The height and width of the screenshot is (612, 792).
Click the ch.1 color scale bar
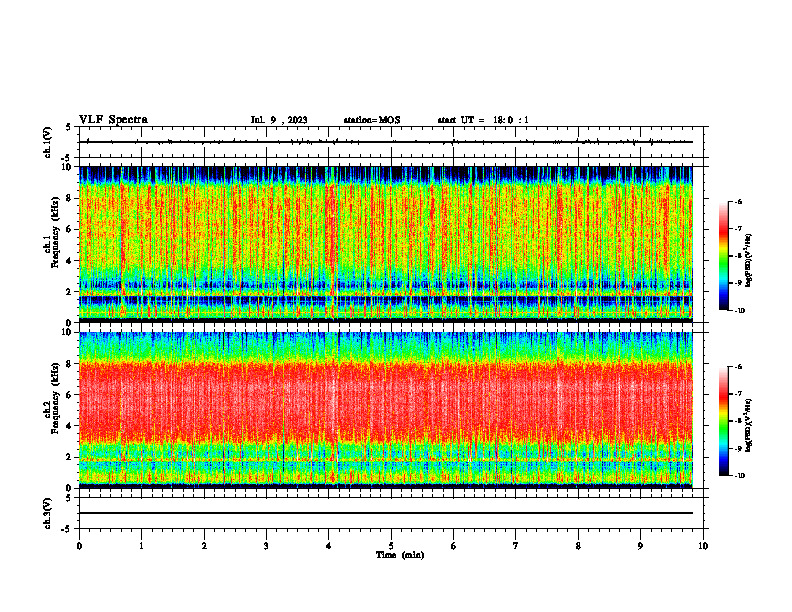coord(723,256)
